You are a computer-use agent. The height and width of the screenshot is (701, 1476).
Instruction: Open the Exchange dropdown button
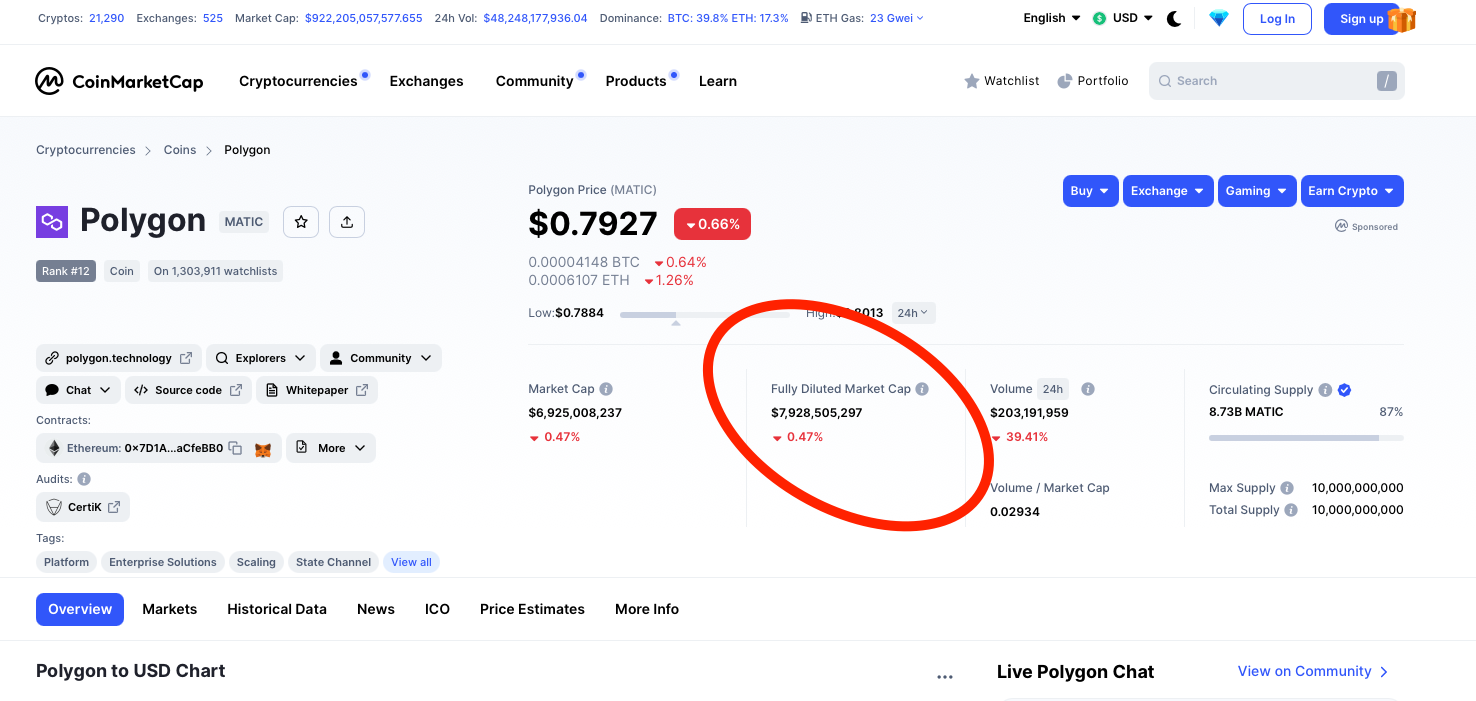pos(1168,191)
